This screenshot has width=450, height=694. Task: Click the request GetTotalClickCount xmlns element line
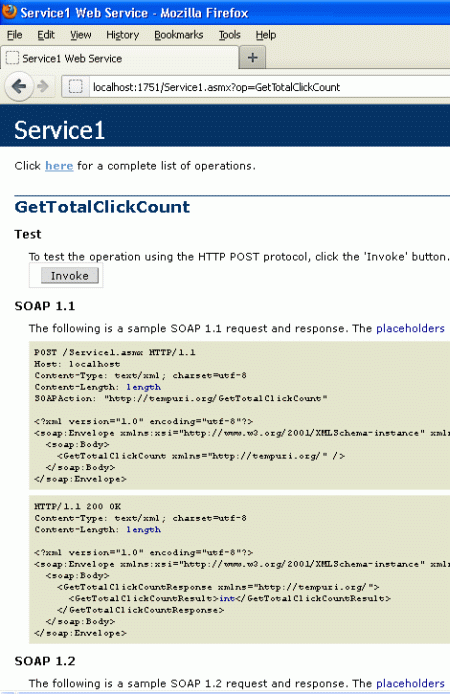pyautogui.click(x=201, y=456)
